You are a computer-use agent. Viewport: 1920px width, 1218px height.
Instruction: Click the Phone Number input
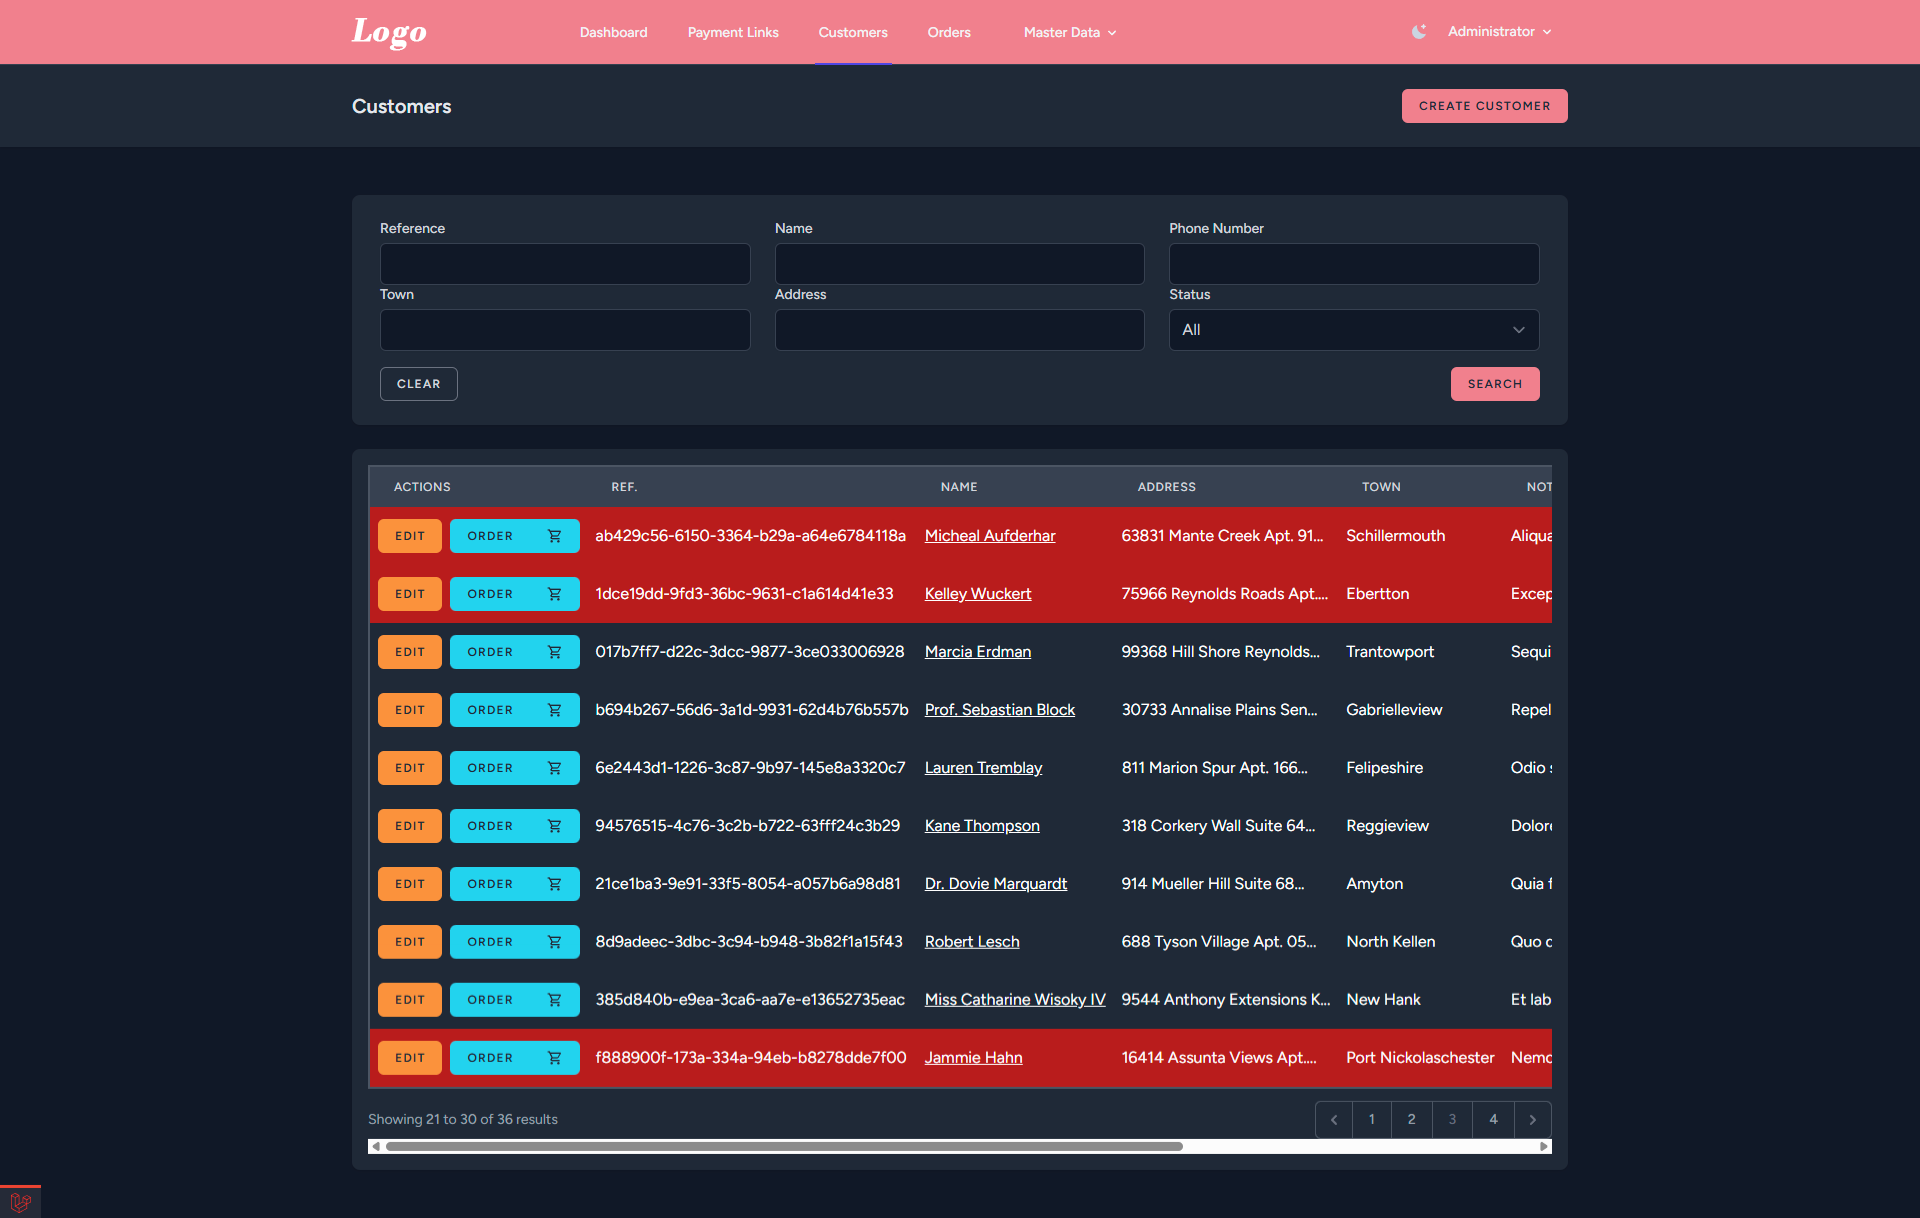point(1354,264)
